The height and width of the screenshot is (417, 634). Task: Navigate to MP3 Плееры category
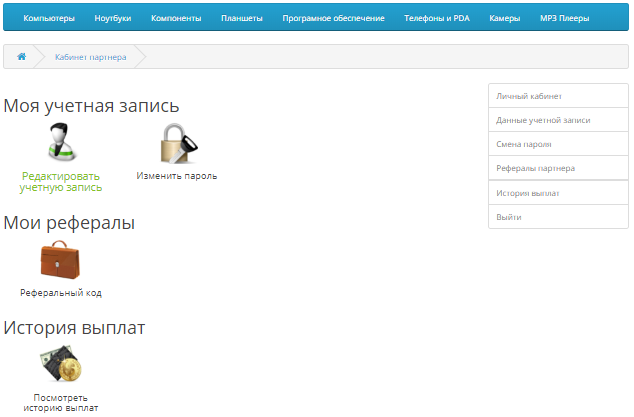pos(565,18)
